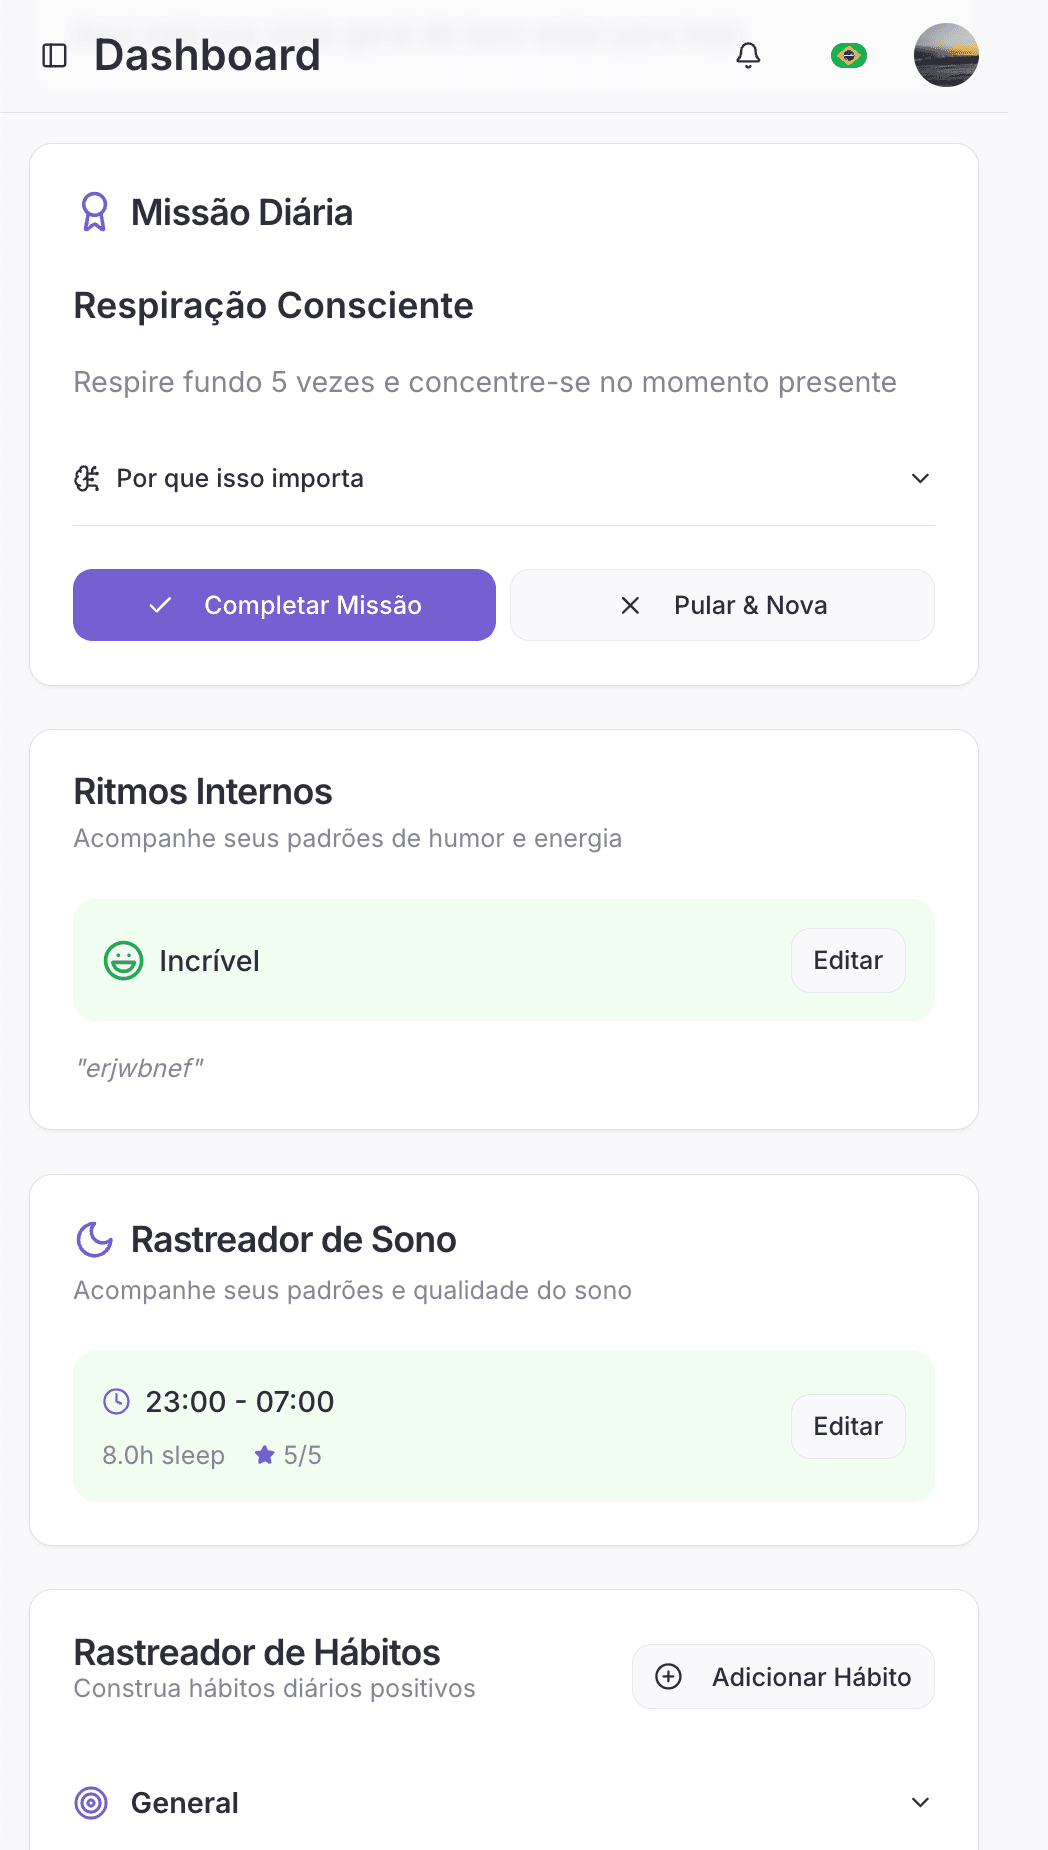Open notifications via the bell icon
Screen dimensions: 1048x1850
point(747,55)
